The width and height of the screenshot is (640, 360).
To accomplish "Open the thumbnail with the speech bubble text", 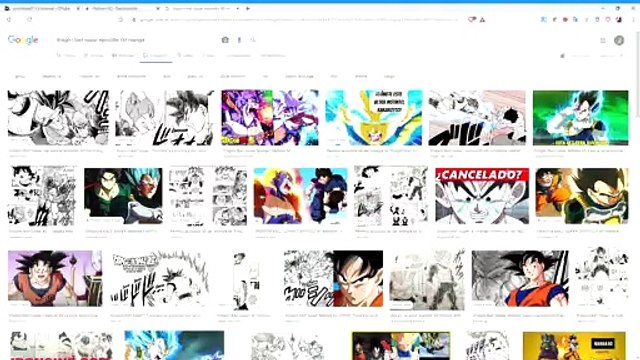I will click(373, 118).
